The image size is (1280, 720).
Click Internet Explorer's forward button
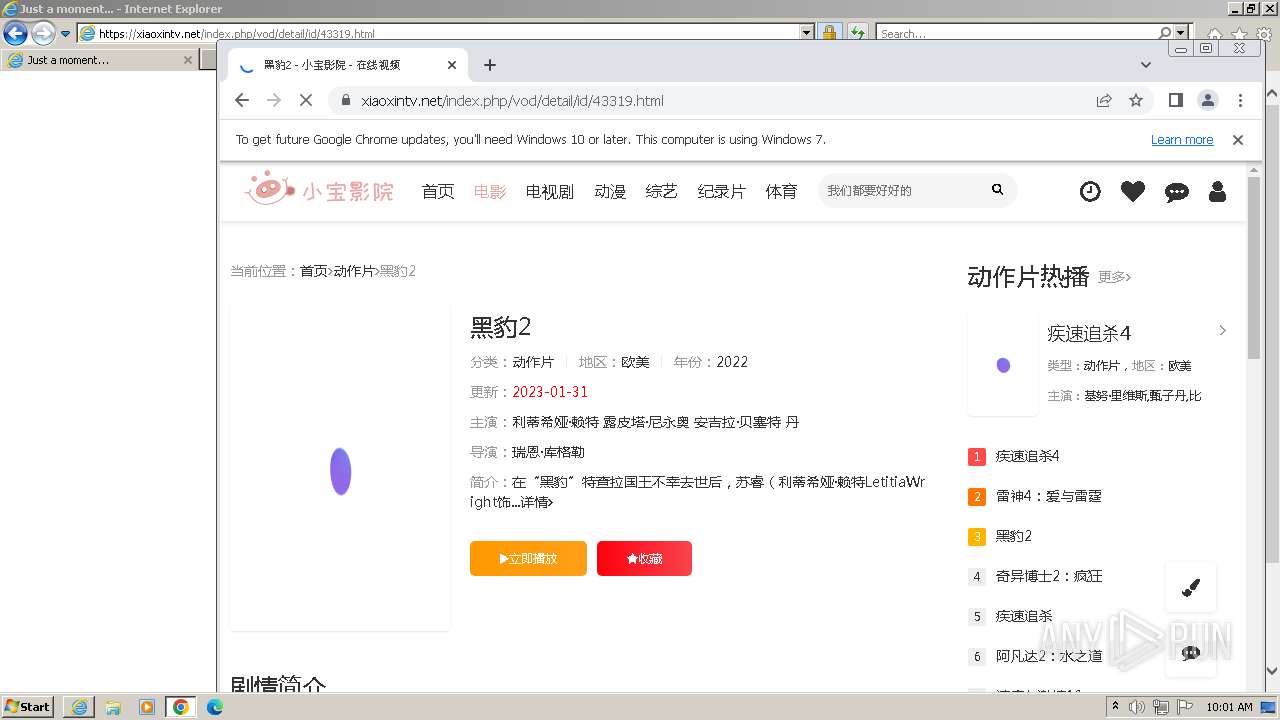[x=43, y=33]
